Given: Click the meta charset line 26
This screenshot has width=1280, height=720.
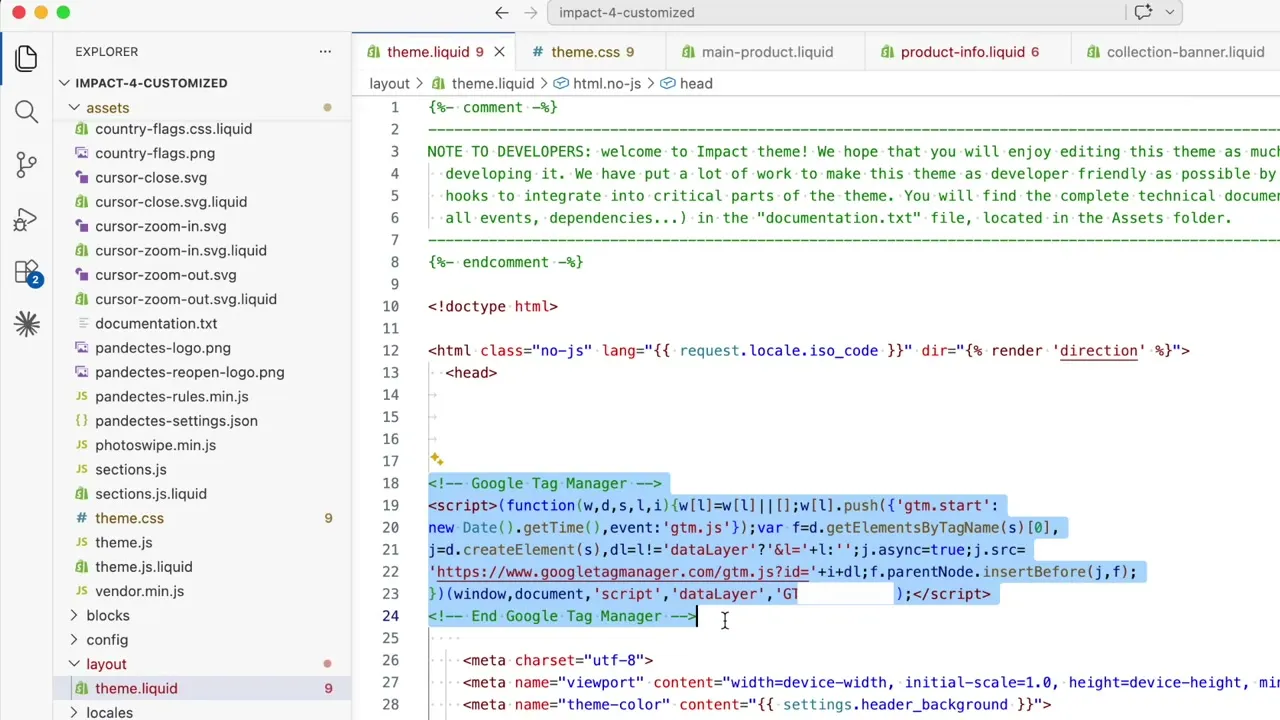Looking at the screenshot, I should tap(558, 660).
